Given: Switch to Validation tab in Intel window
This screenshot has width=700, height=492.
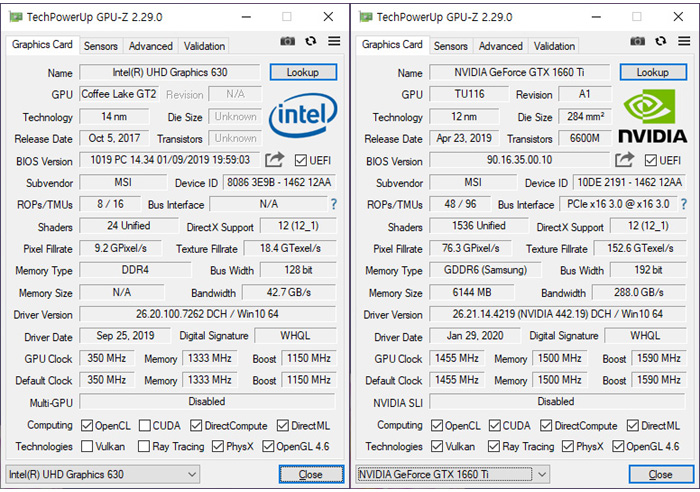Looking at the screenshot, I should (x=204, y=46).
